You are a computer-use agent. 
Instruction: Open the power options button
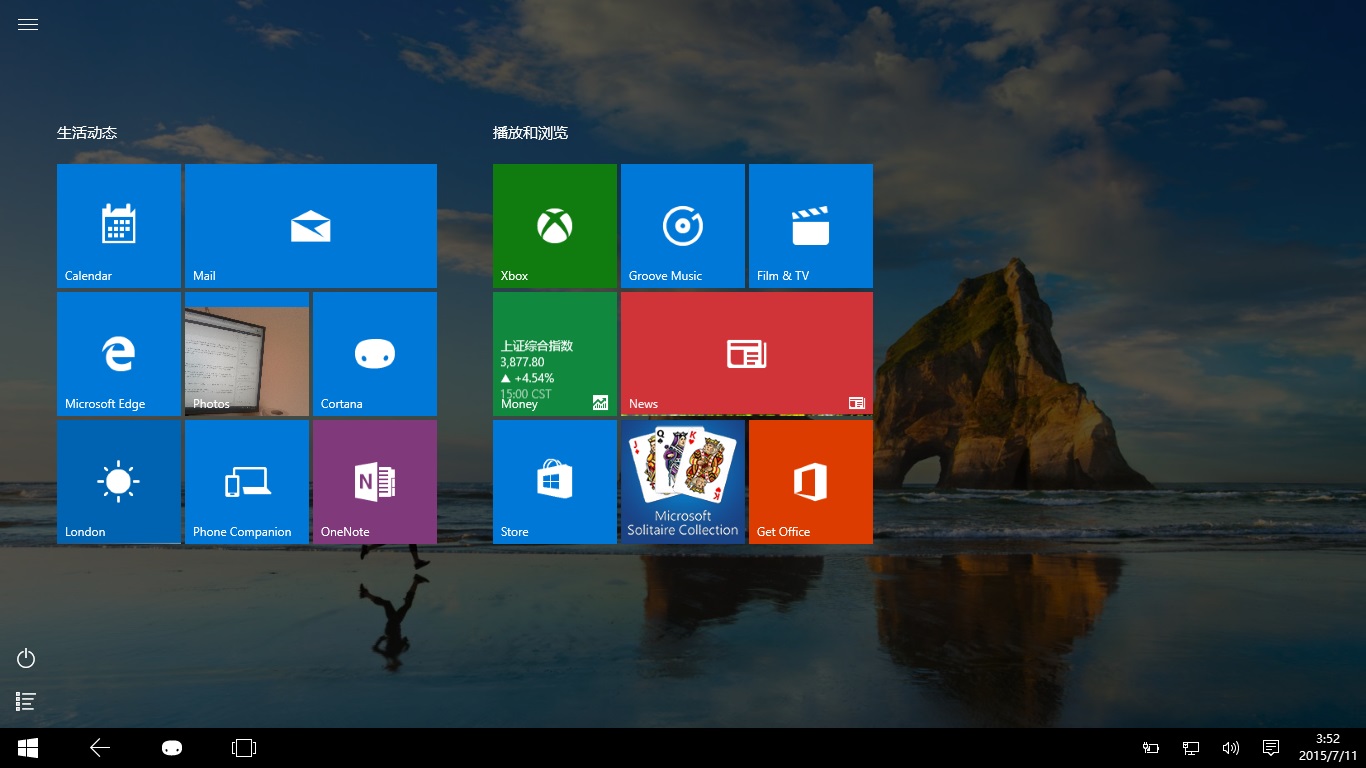[26, 658]
